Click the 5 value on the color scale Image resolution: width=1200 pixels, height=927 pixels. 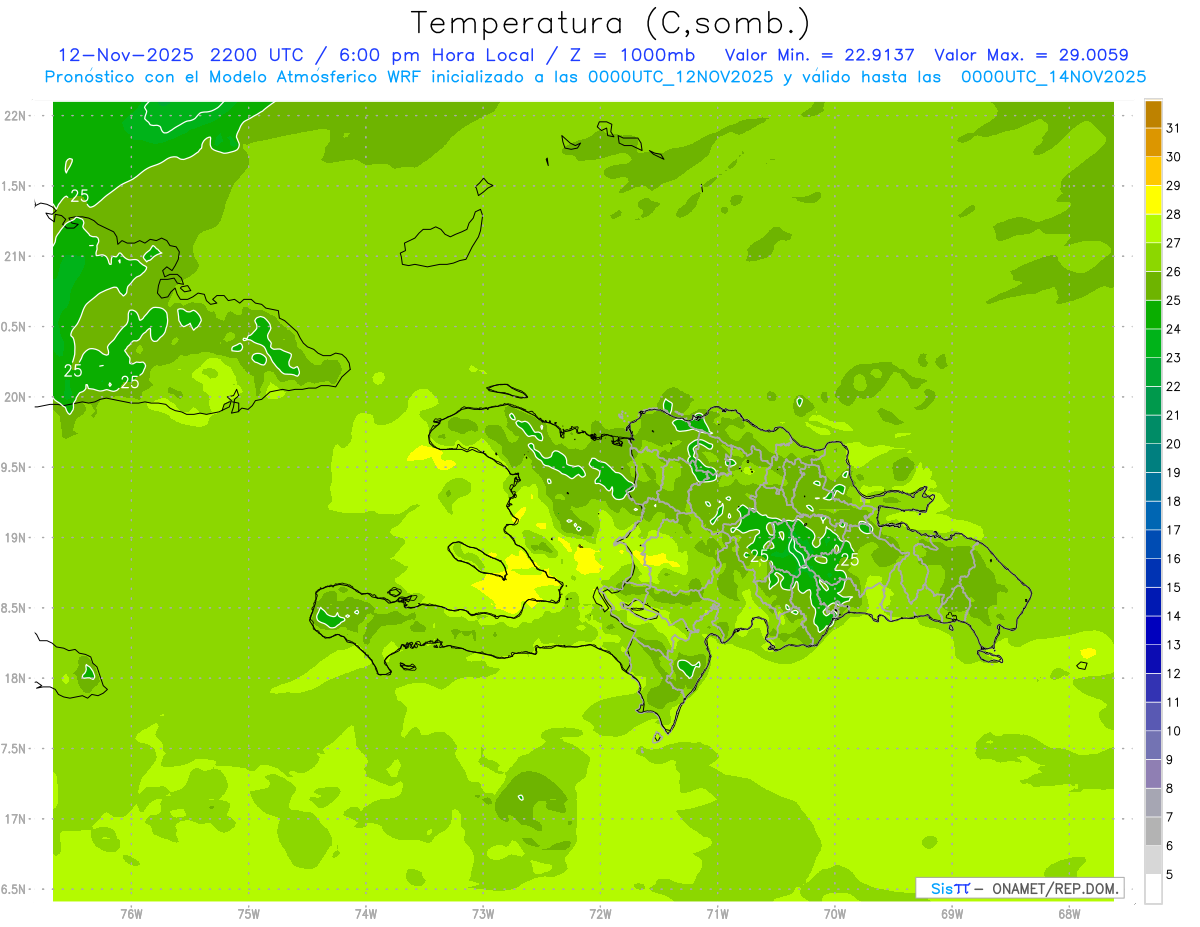tap(1170, 875)
